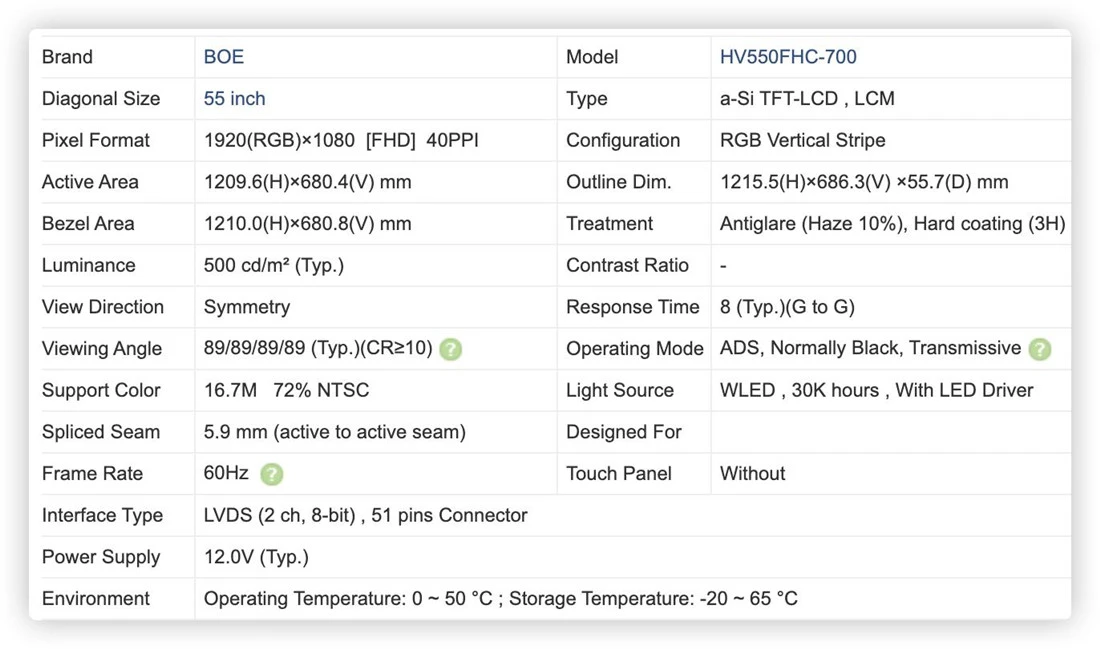The height and width of the screenshot is (649, 1100).
Task: Open the 55 inch diagonal size link
Action: (x=234, y=98)
